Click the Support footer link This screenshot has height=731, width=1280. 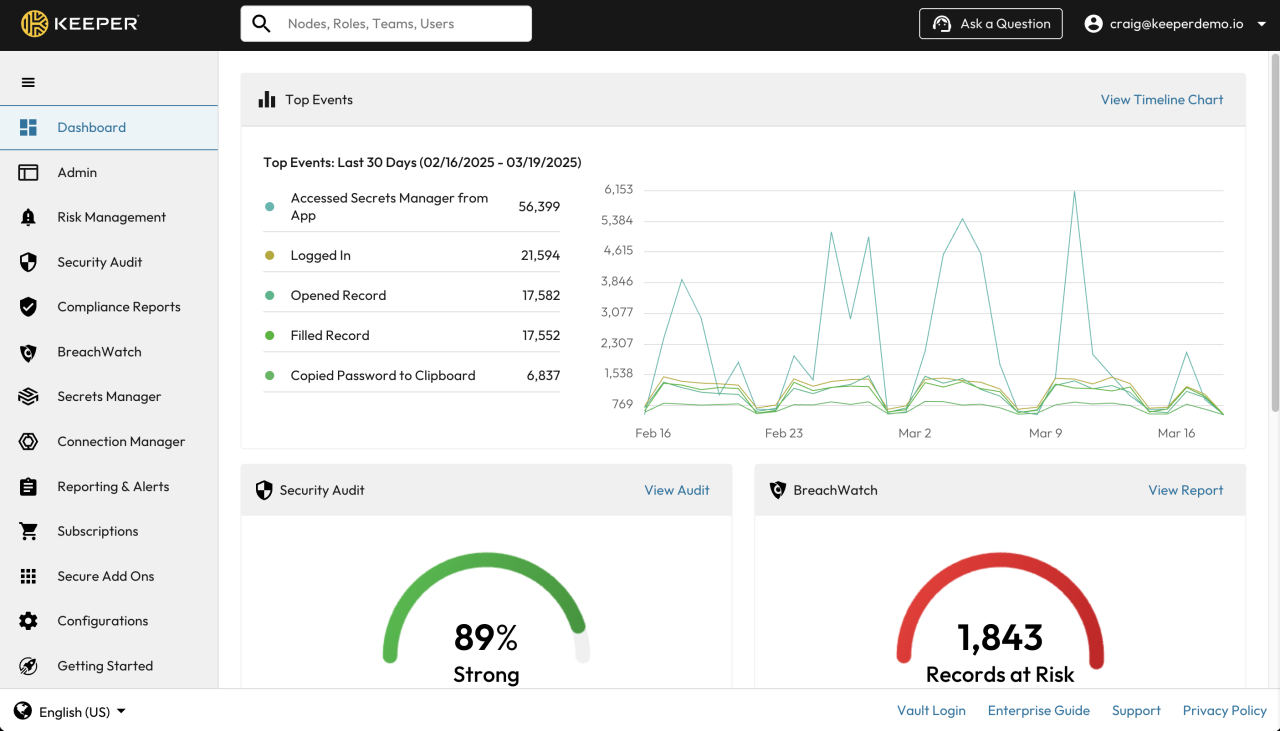click(1136, 711)
